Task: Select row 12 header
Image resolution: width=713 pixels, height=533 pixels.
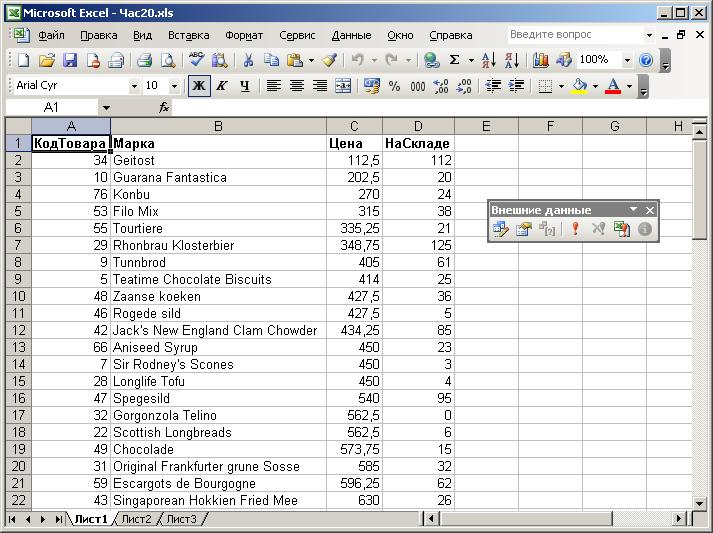Action: 18,331
